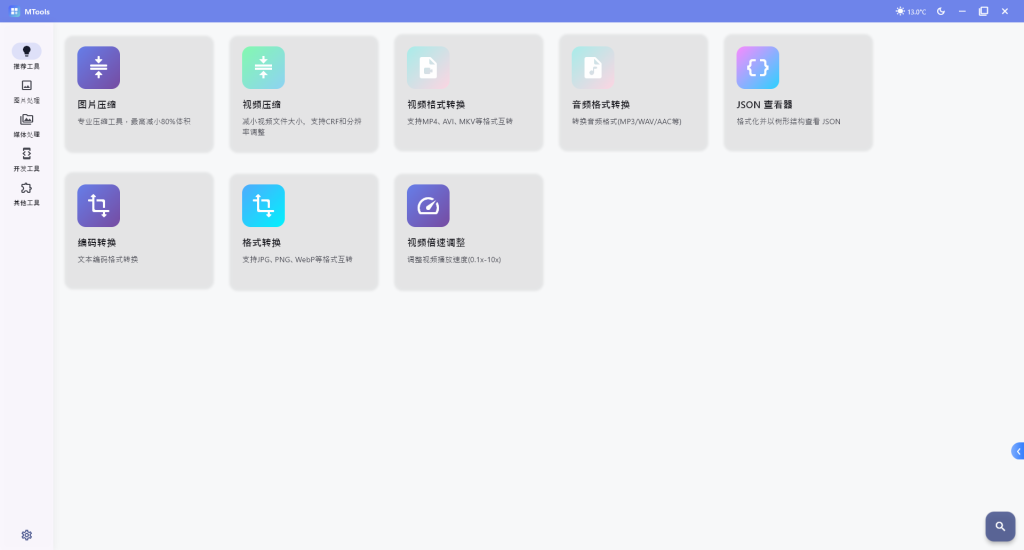Open the 视频倍速调整 speedometer icon
Viewport: 1024px width, 550px height.
[428, 206]
